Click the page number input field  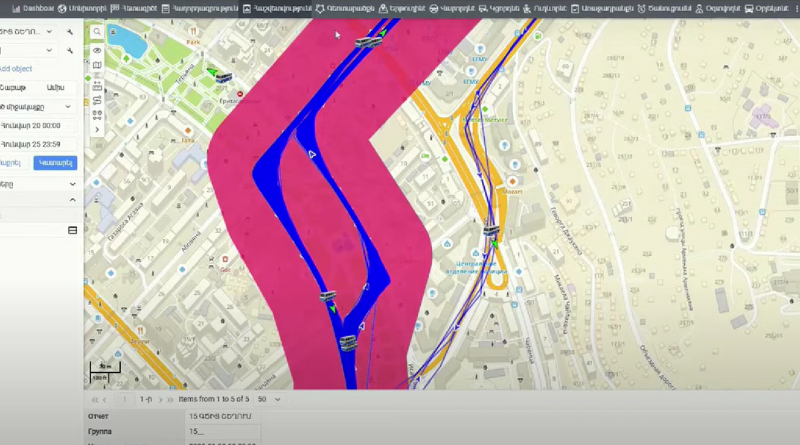pyautogui.click(x=124, y=399)
